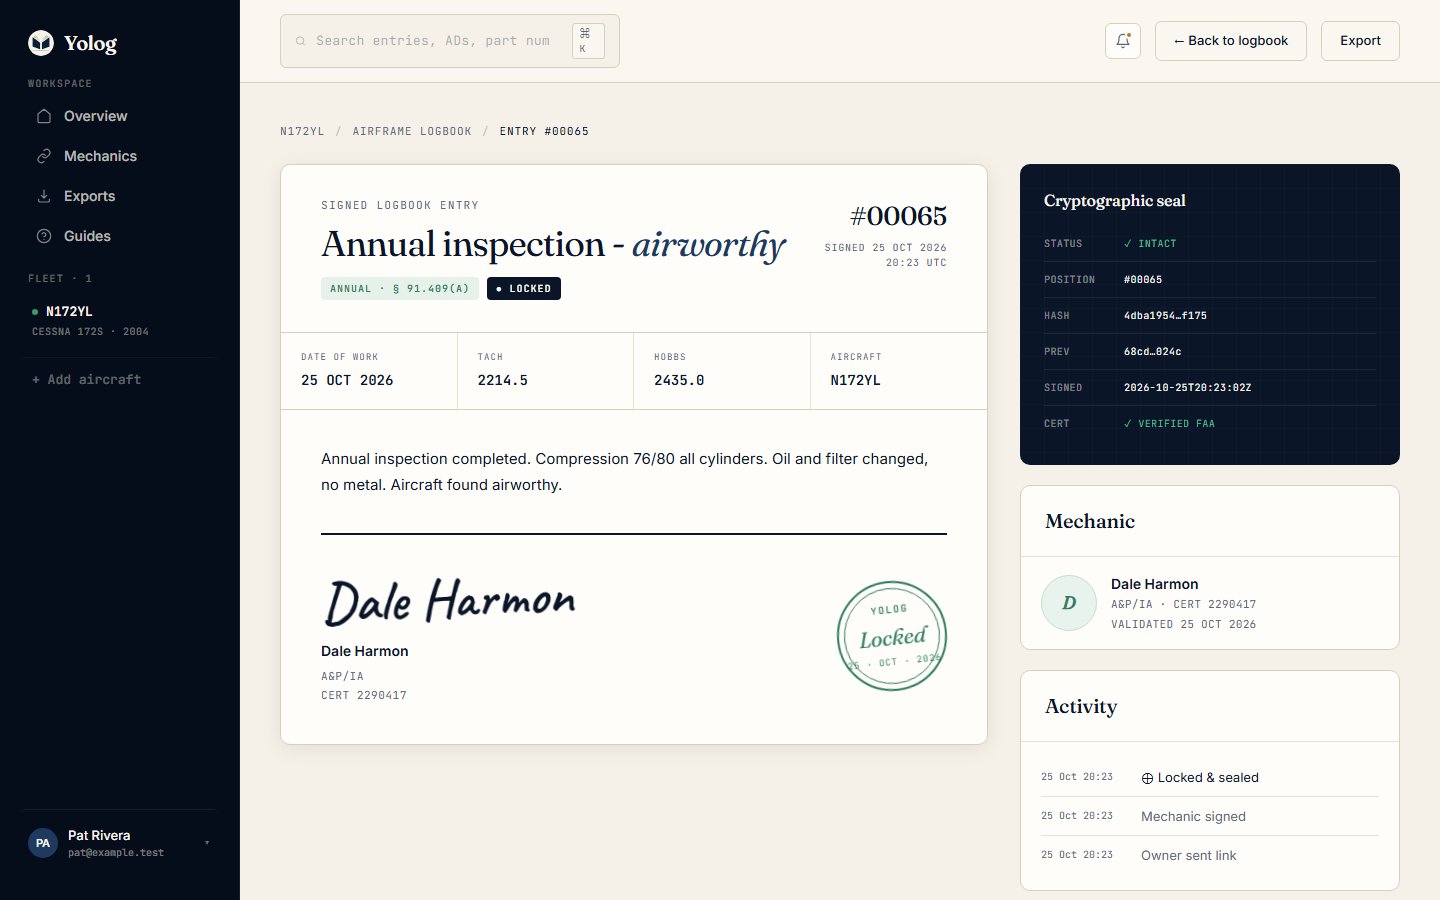Viewport: 1440px width, 900px height.
Task: Click the VERIFIED FAA checkmark
Action: [1128, 423]
